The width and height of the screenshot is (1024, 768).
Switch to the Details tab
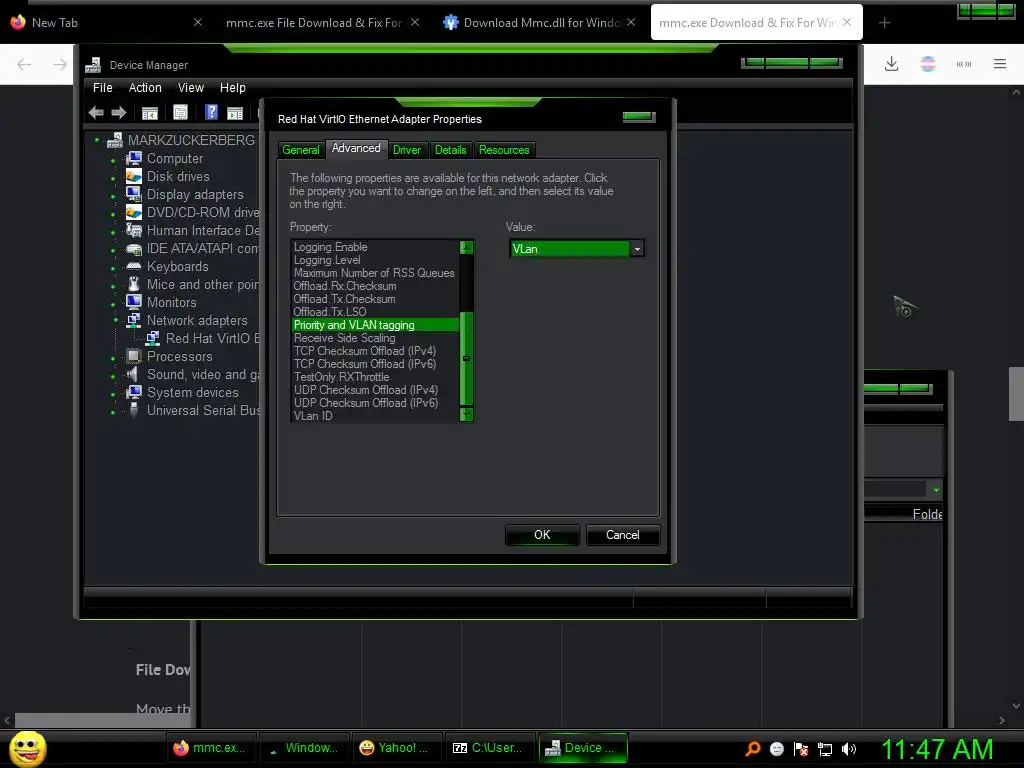point(451,150)
